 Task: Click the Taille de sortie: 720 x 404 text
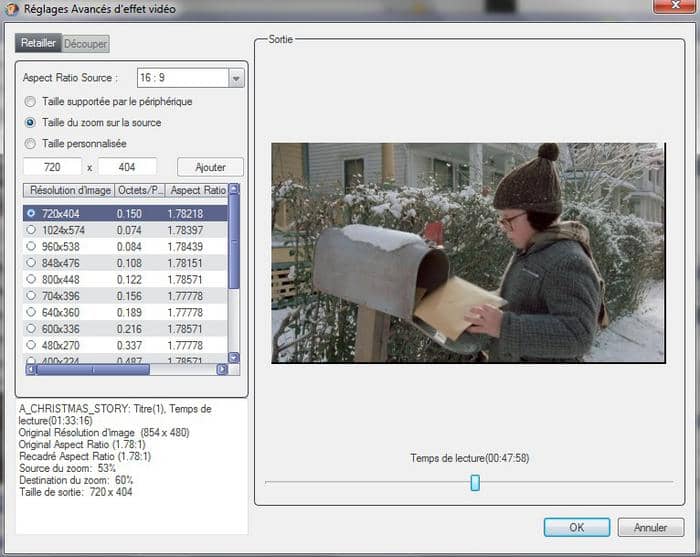coord(75,492)
